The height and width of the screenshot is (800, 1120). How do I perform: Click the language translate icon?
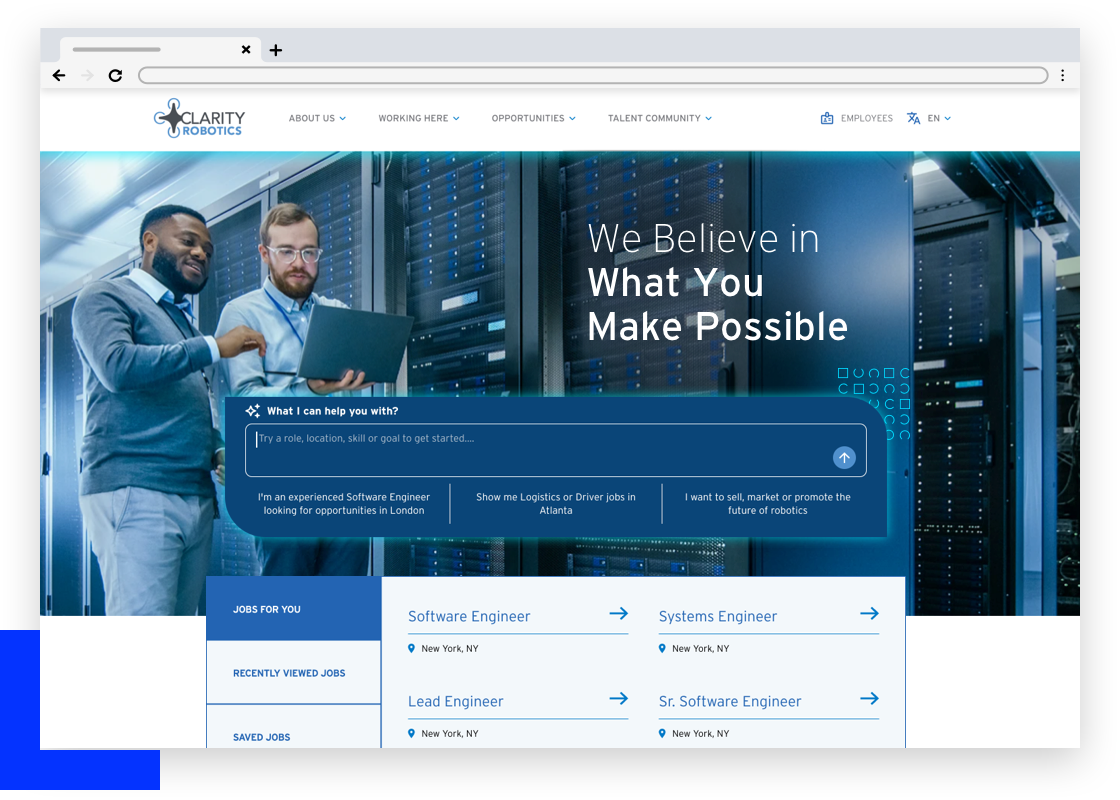pos(914,119)
